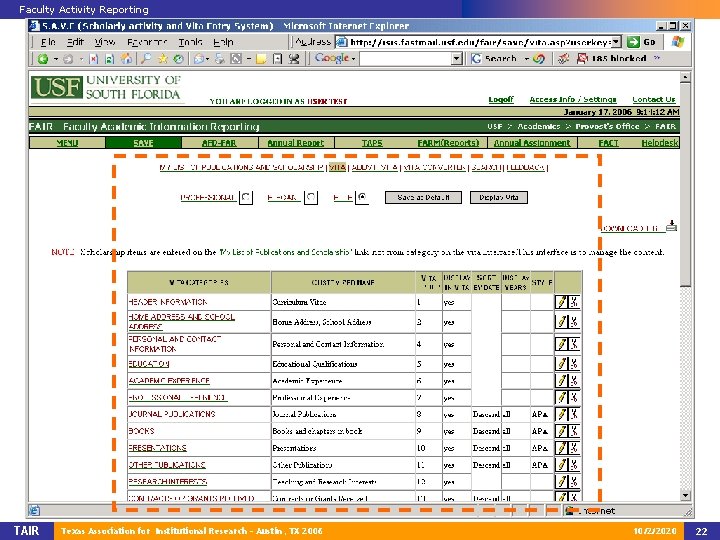Expand the Google search box history dropdown
720x540 pixels.
coord(456,59)
